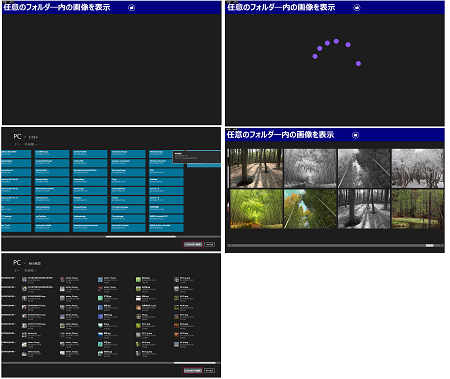450x379 pixels.
Task: Open sort-order dropdown in blue folder-tile picker
Action: (31, 144)
